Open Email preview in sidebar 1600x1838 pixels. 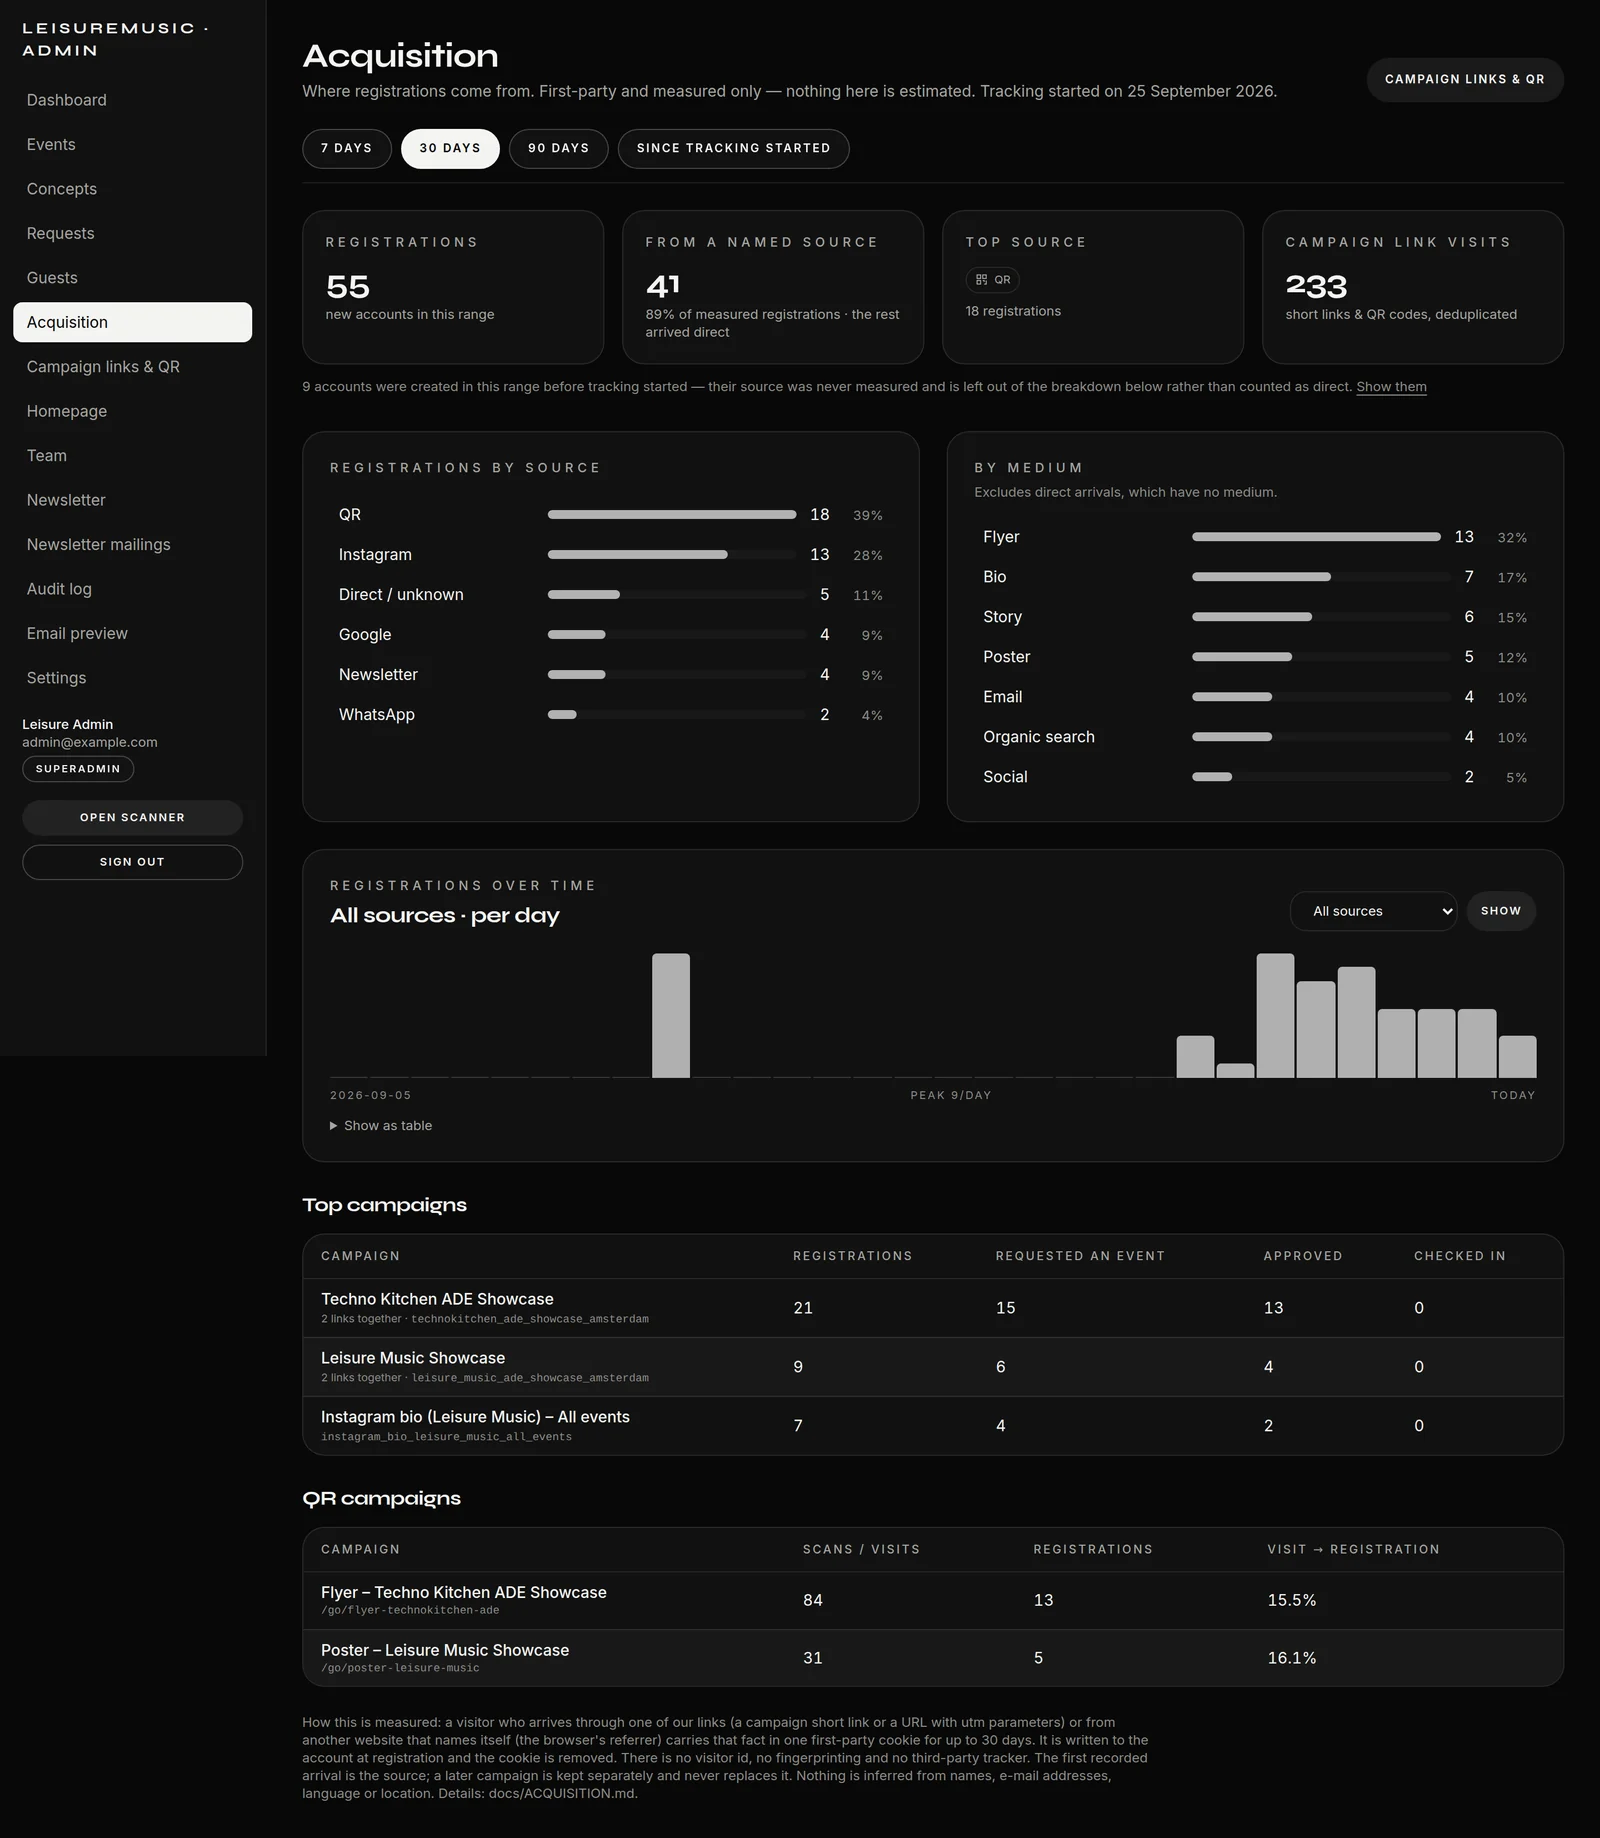click(x=132, y=633)
